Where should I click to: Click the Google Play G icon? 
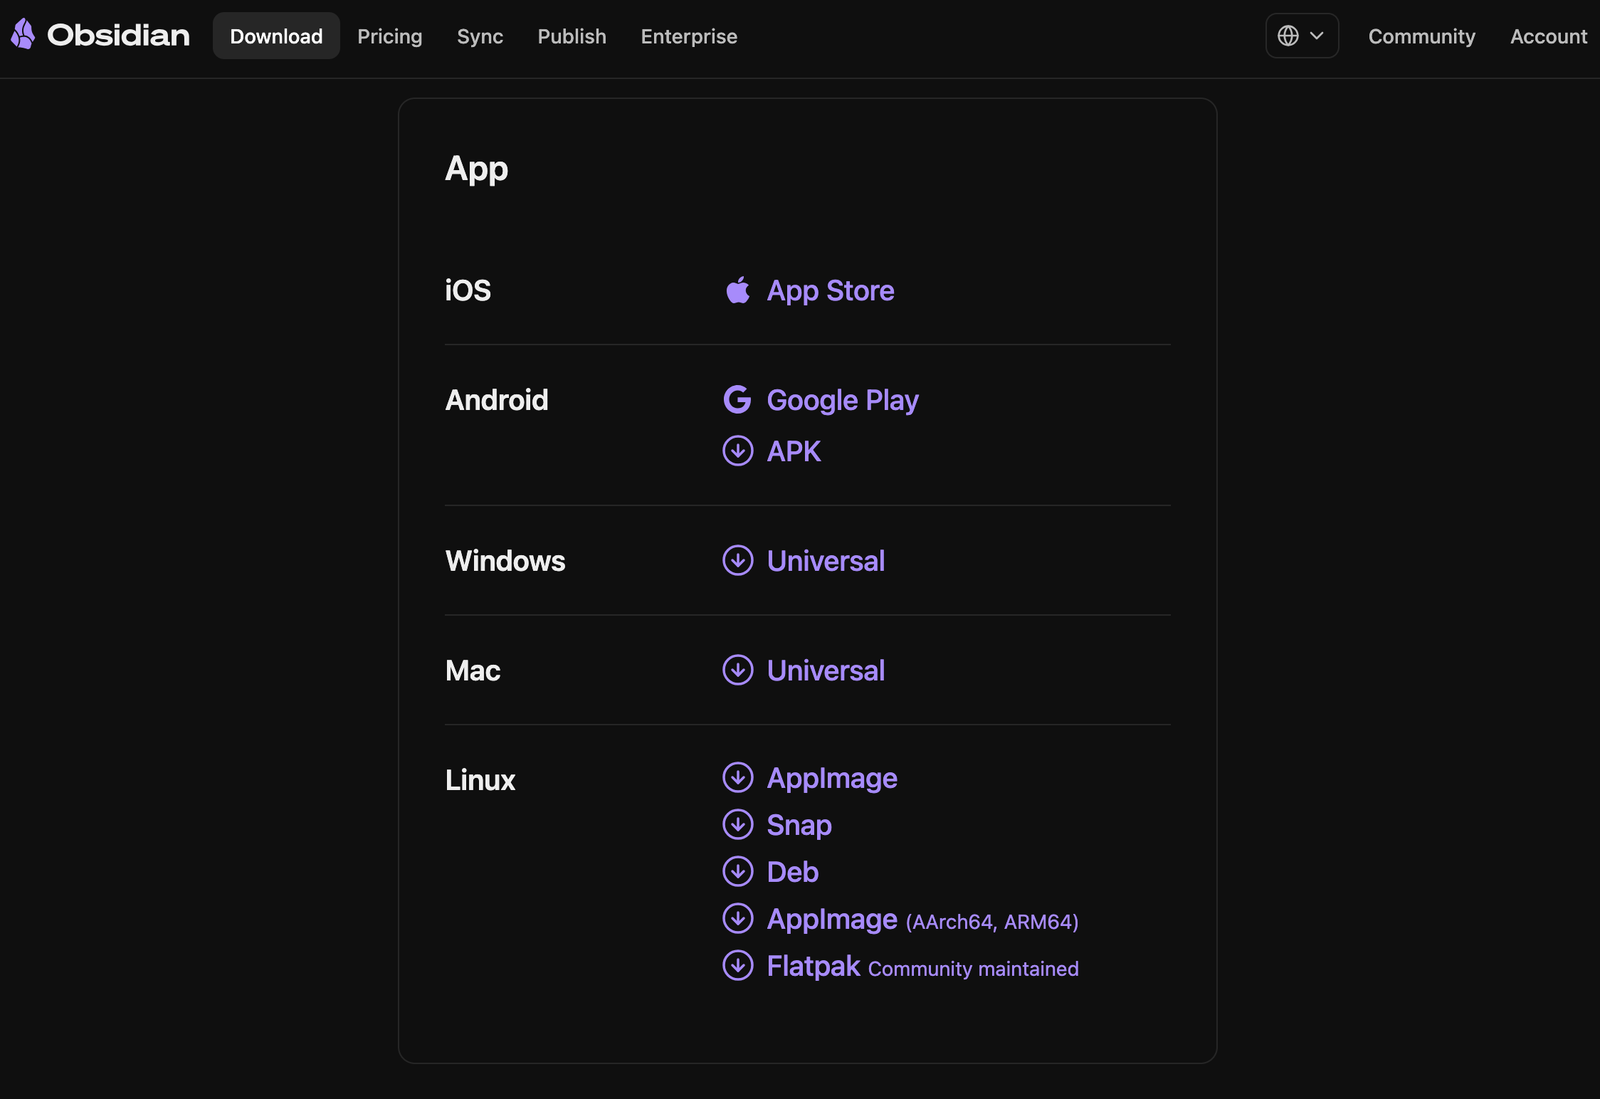tap(737, 398)
